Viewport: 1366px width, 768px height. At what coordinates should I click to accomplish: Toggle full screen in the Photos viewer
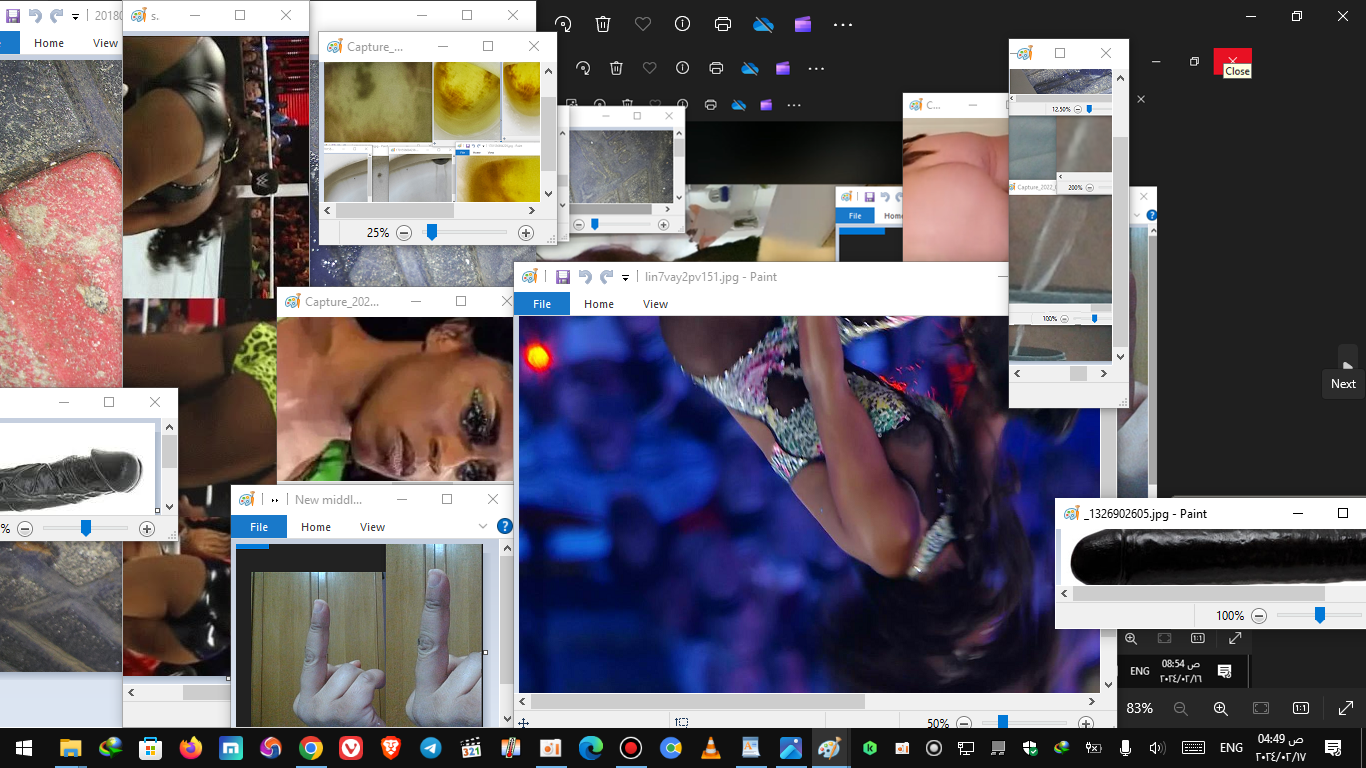(x=1345, y=708)
